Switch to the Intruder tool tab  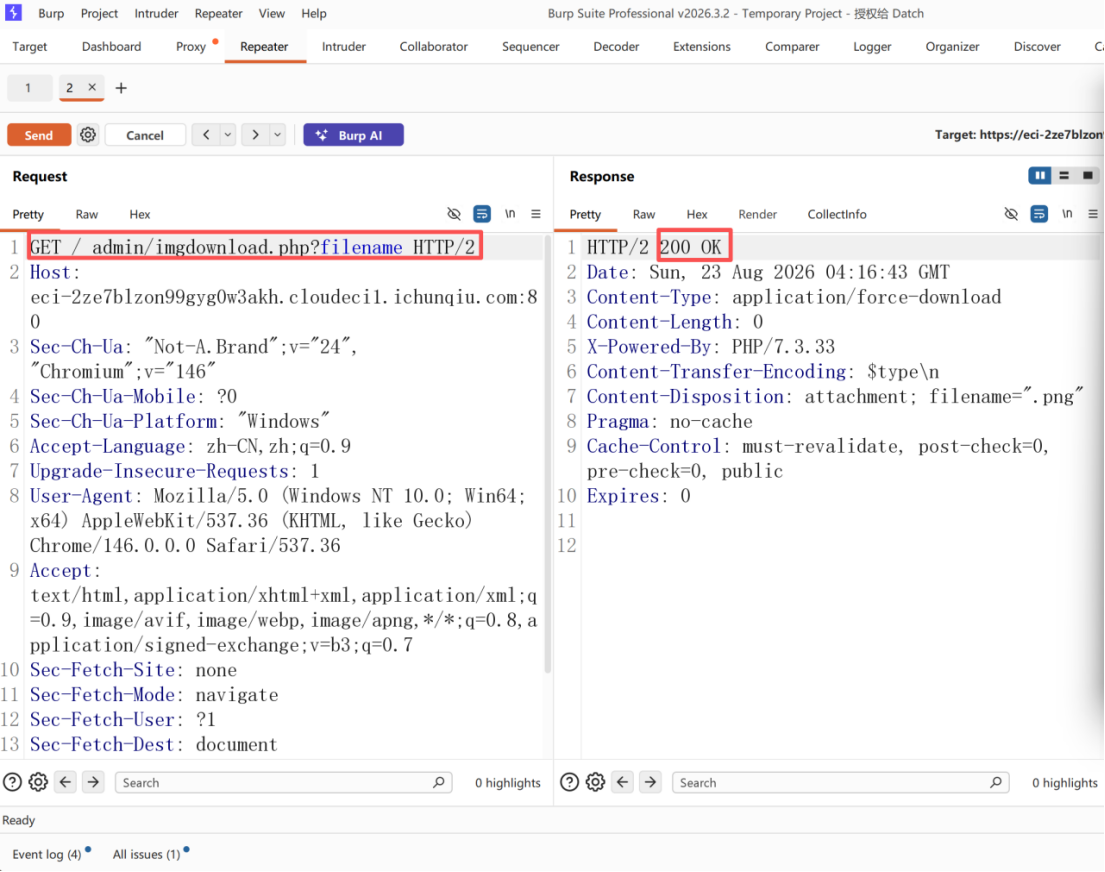[344, 47]
